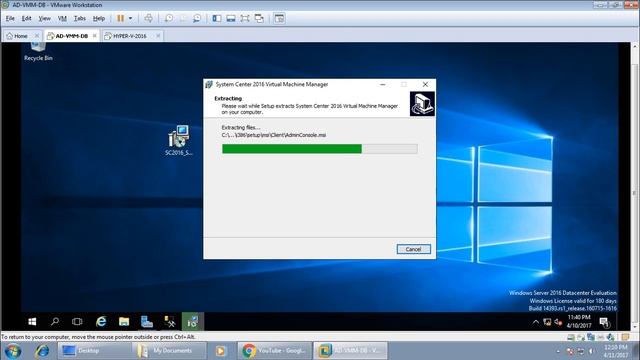Click the guest network tray icon

547,322
